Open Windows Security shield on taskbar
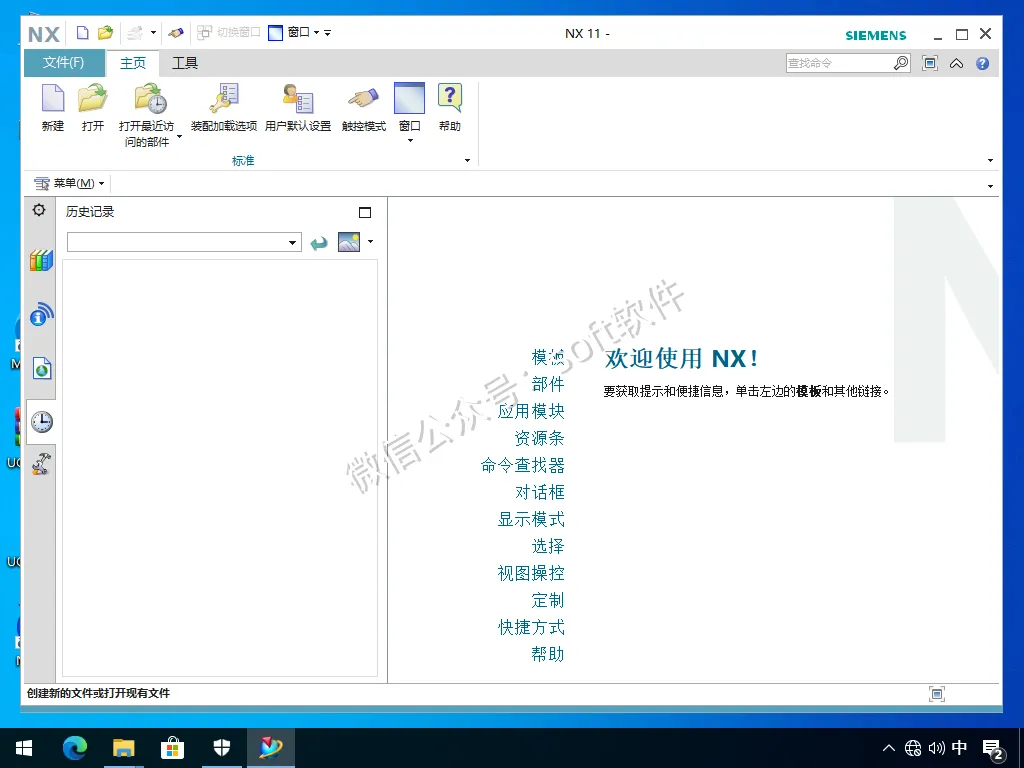The image size is (1024, 768). (221, 748)
